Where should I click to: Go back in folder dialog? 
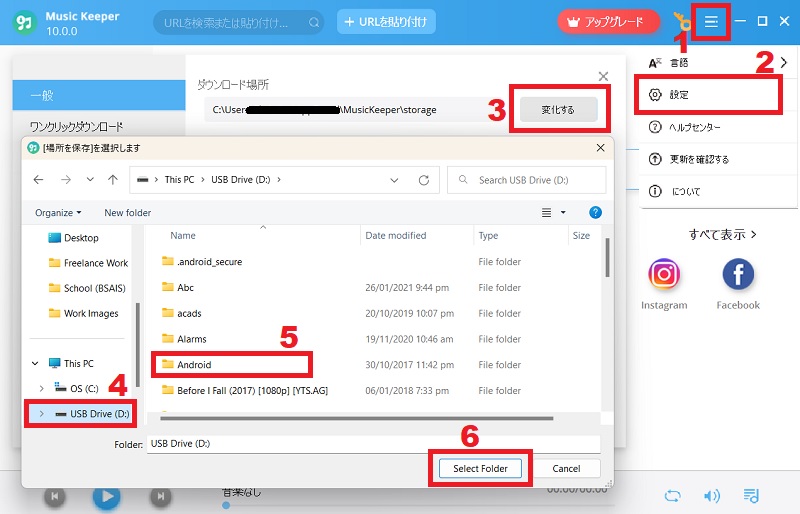[x=38, y=180]
